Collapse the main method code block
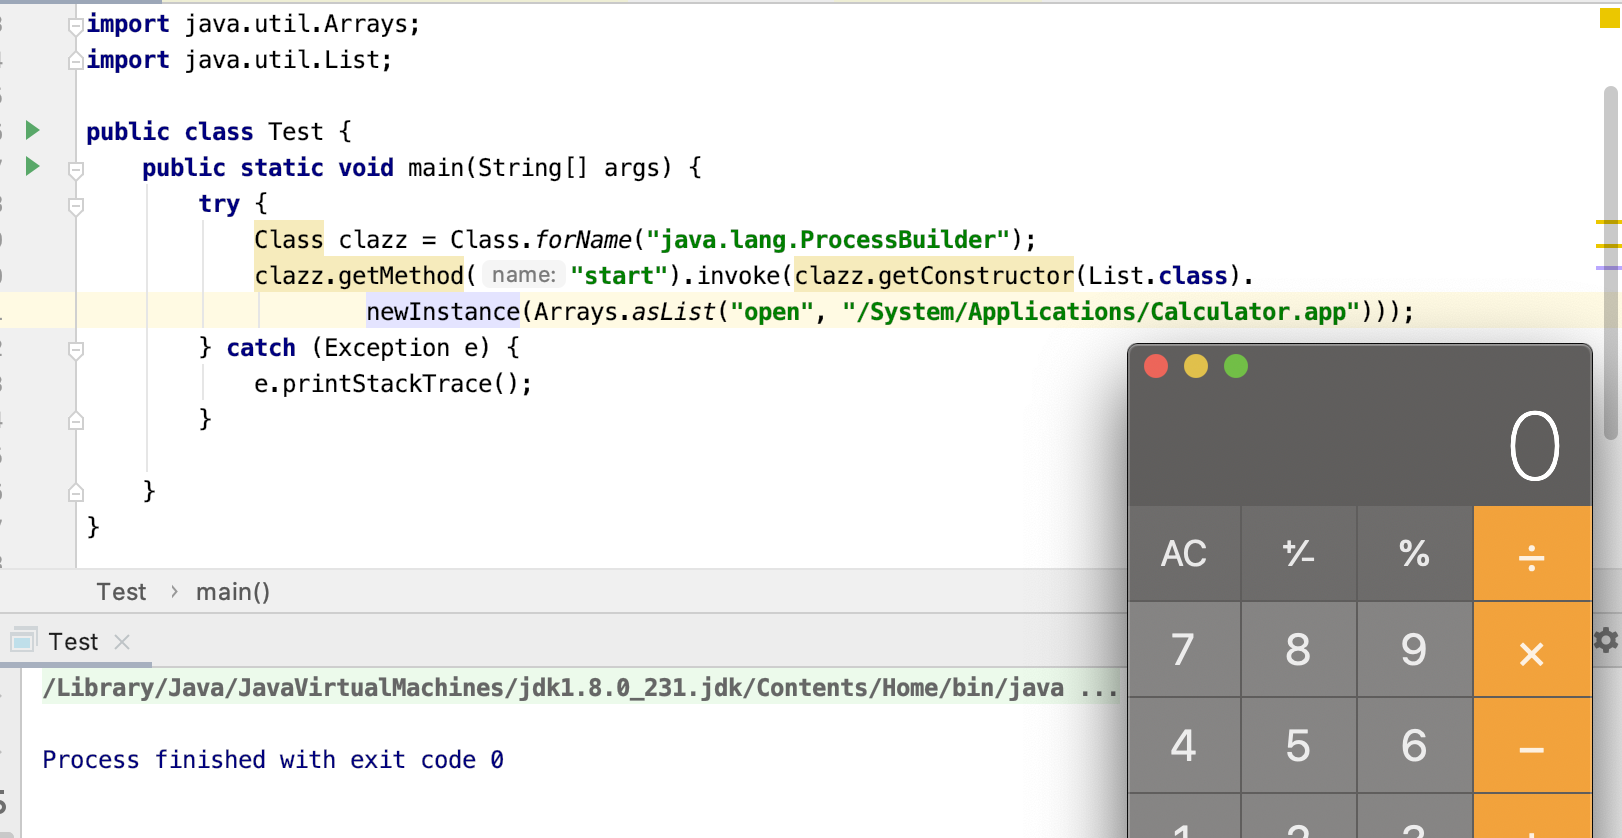Viewport: 1622px width, 838px height. click(76, 170)
